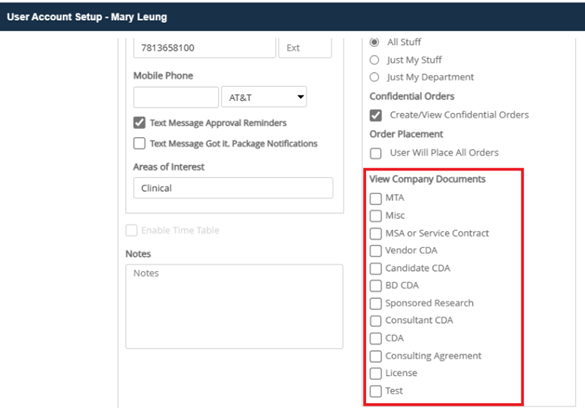Enable Text Message Got It Package Notifications
585x413 pixels.
point(139,143)
